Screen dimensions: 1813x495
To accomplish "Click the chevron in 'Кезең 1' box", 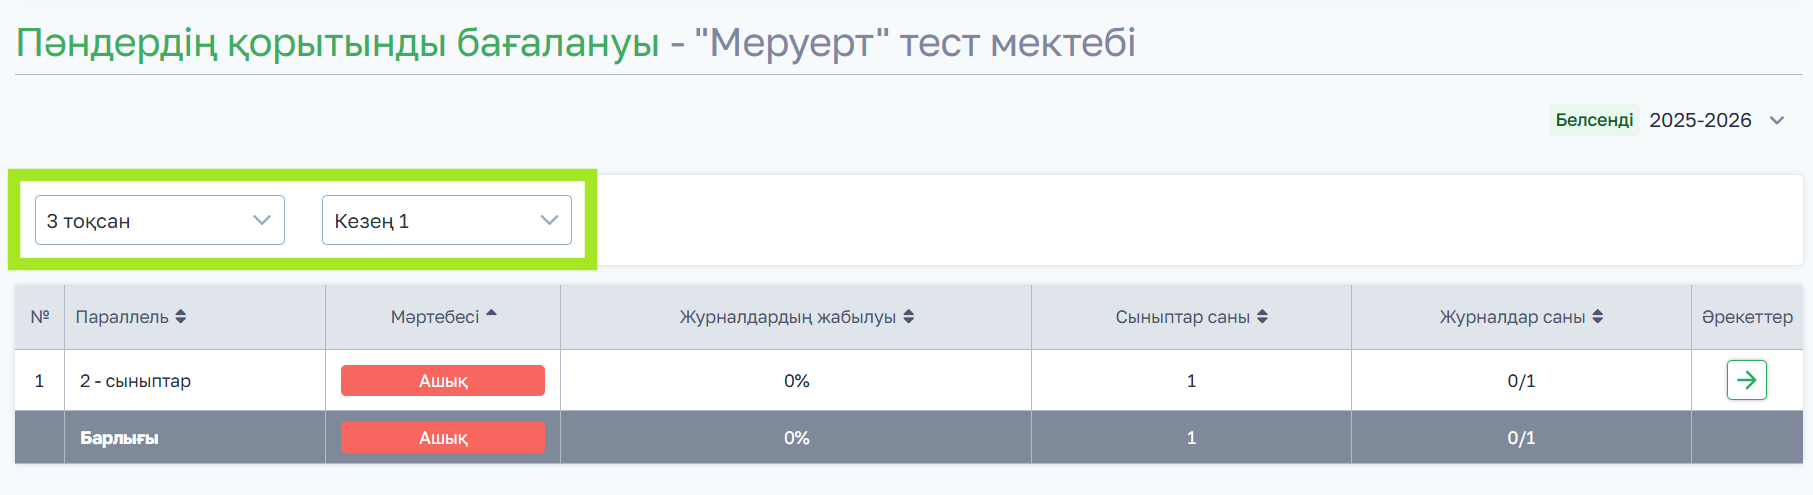I will point(549,220).
